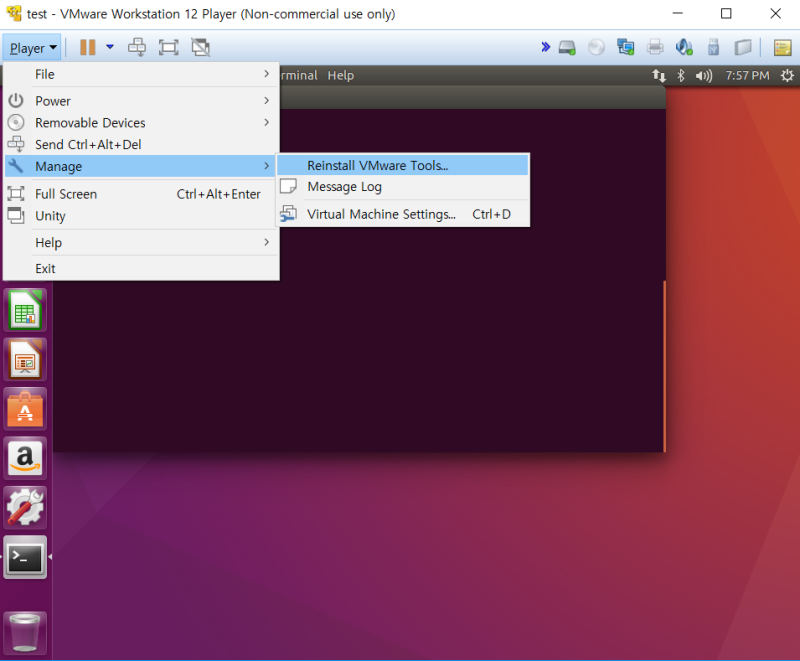Click the sound card device icon
This screenshot has width=800, height=661.
coord(684,47)
